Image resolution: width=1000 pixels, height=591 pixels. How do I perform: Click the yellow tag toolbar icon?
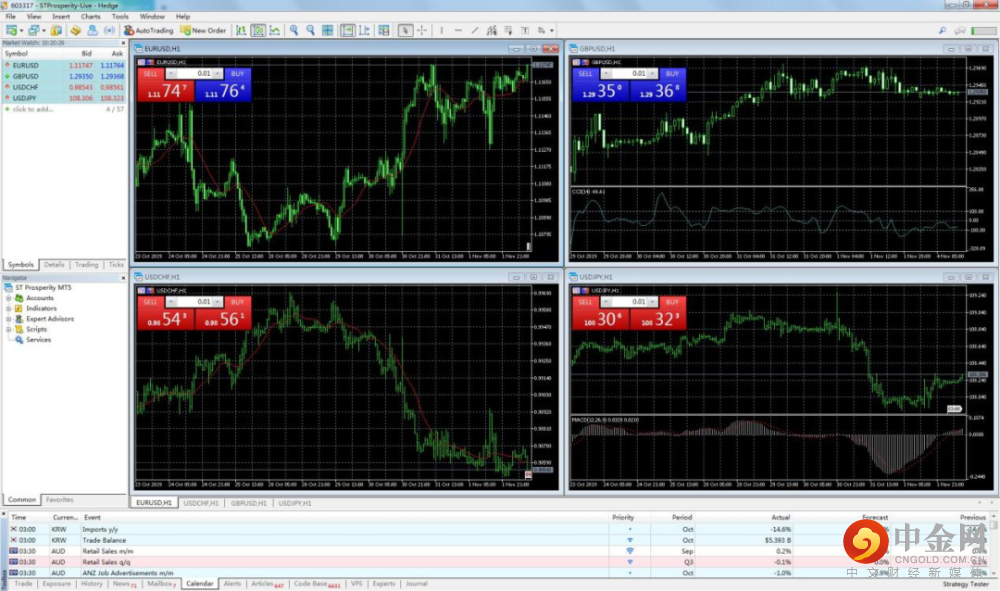[x=76, y=30]
